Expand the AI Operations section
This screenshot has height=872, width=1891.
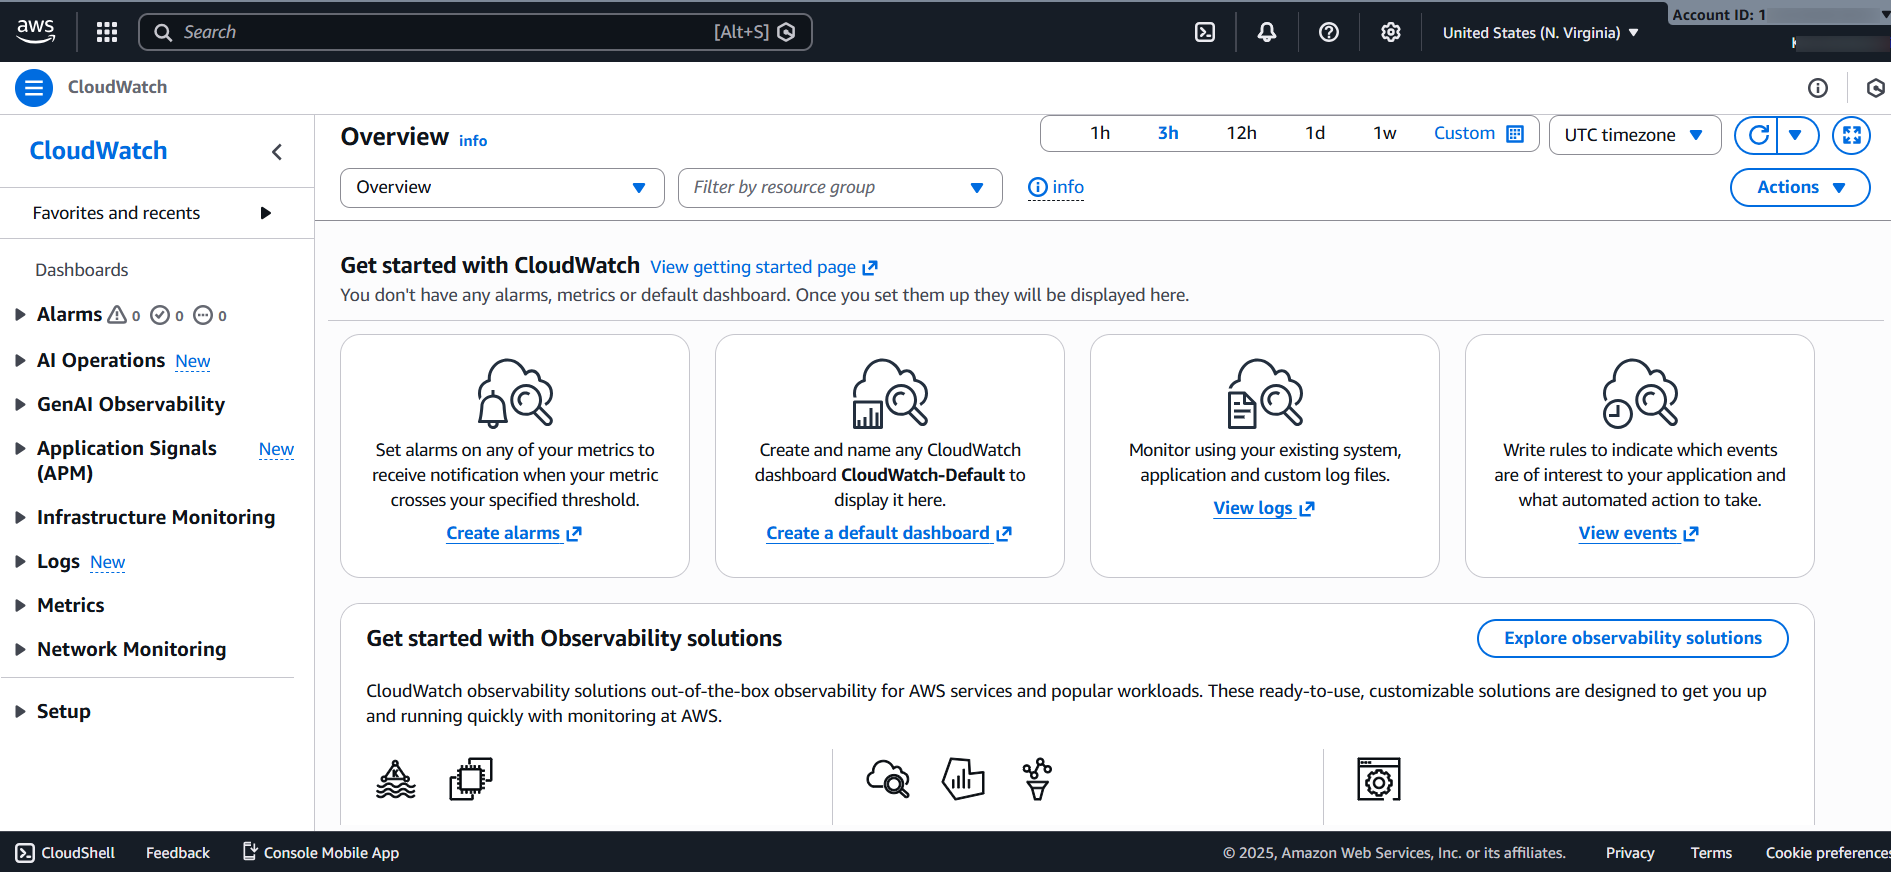coord(20,360)
